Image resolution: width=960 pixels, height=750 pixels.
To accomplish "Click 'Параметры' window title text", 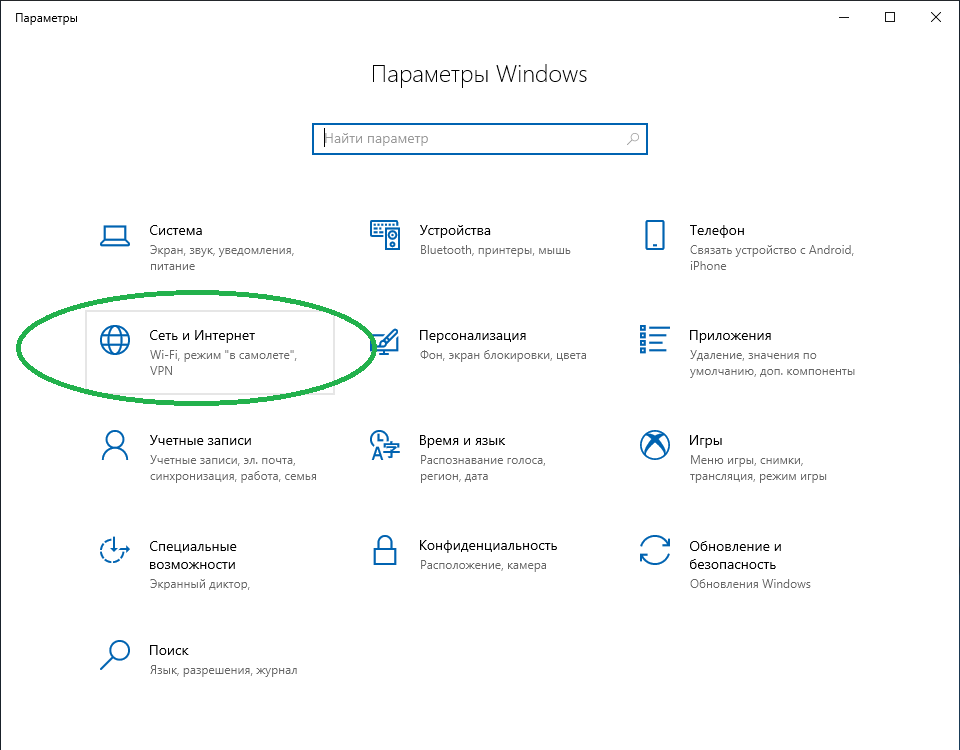I will coord(47,18).
